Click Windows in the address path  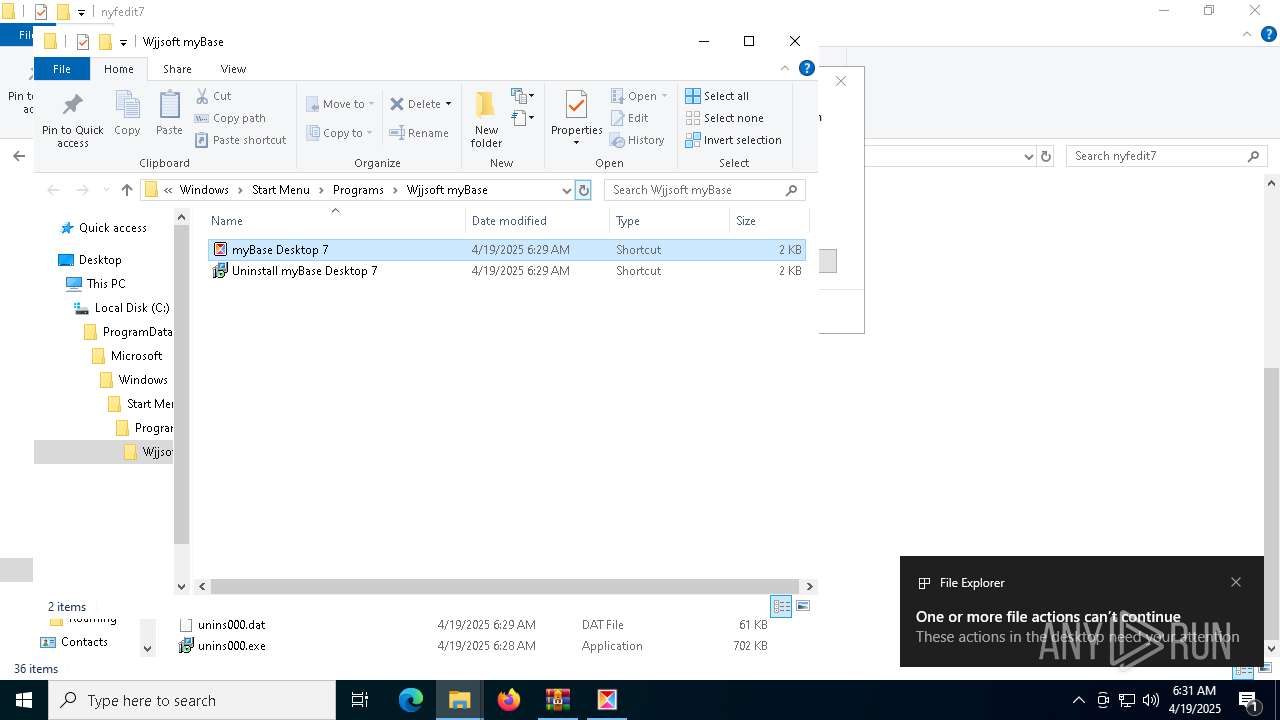[204, 190]
